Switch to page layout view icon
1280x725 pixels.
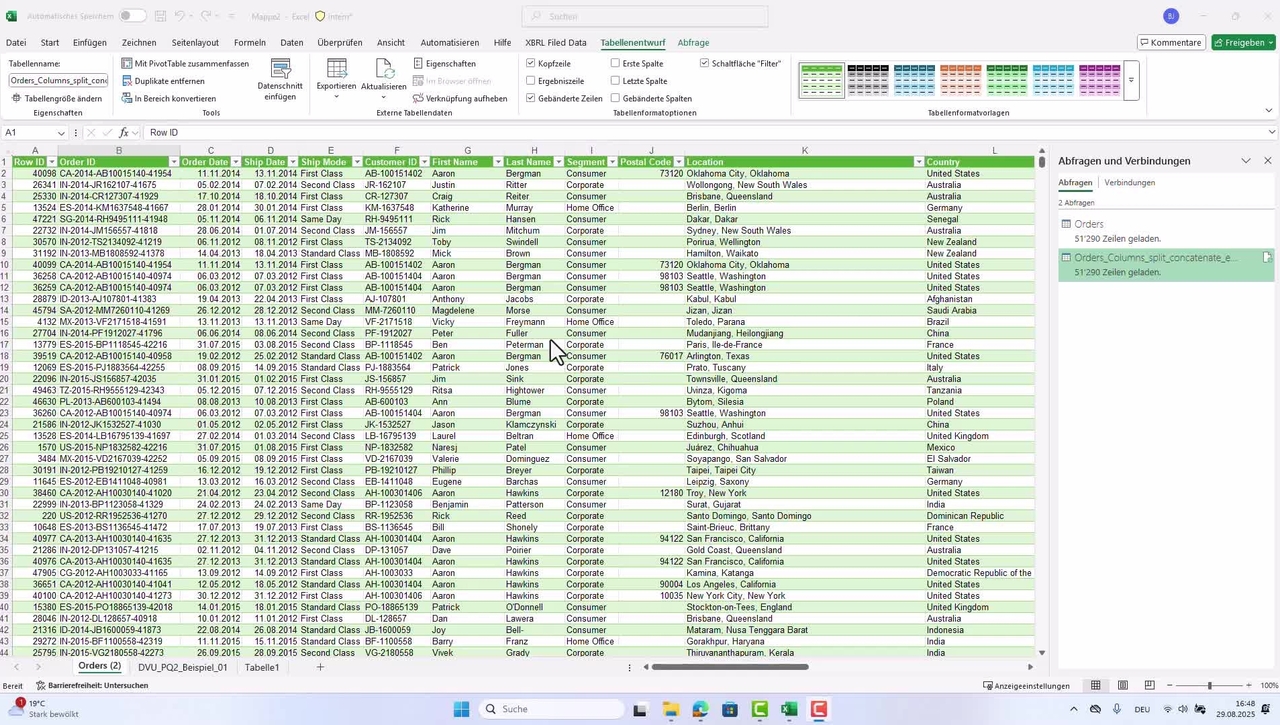pyautogui.click(x=1123, y=685)
